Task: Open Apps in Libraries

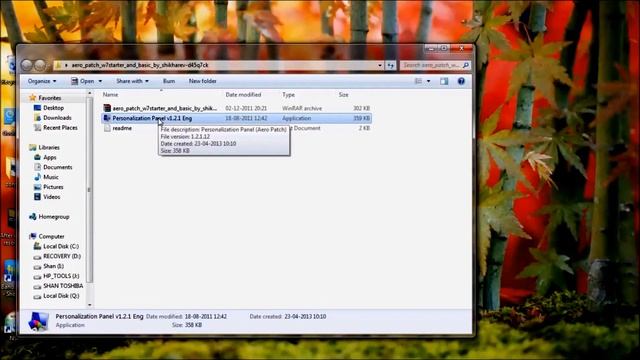Action: [x=50, y=158]
